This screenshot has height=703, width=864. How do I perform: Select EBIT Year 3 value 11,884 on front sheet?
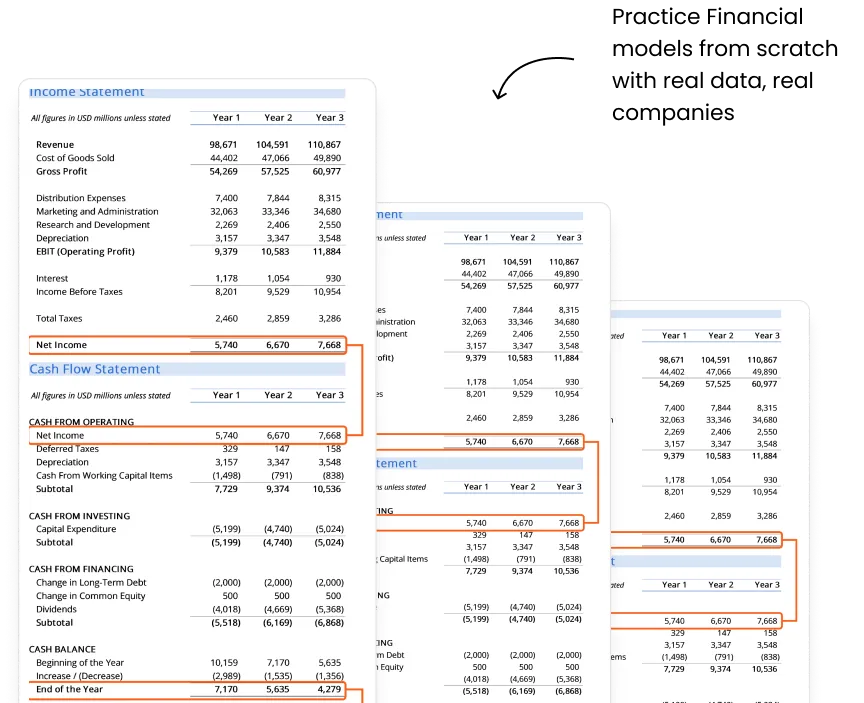327,251
